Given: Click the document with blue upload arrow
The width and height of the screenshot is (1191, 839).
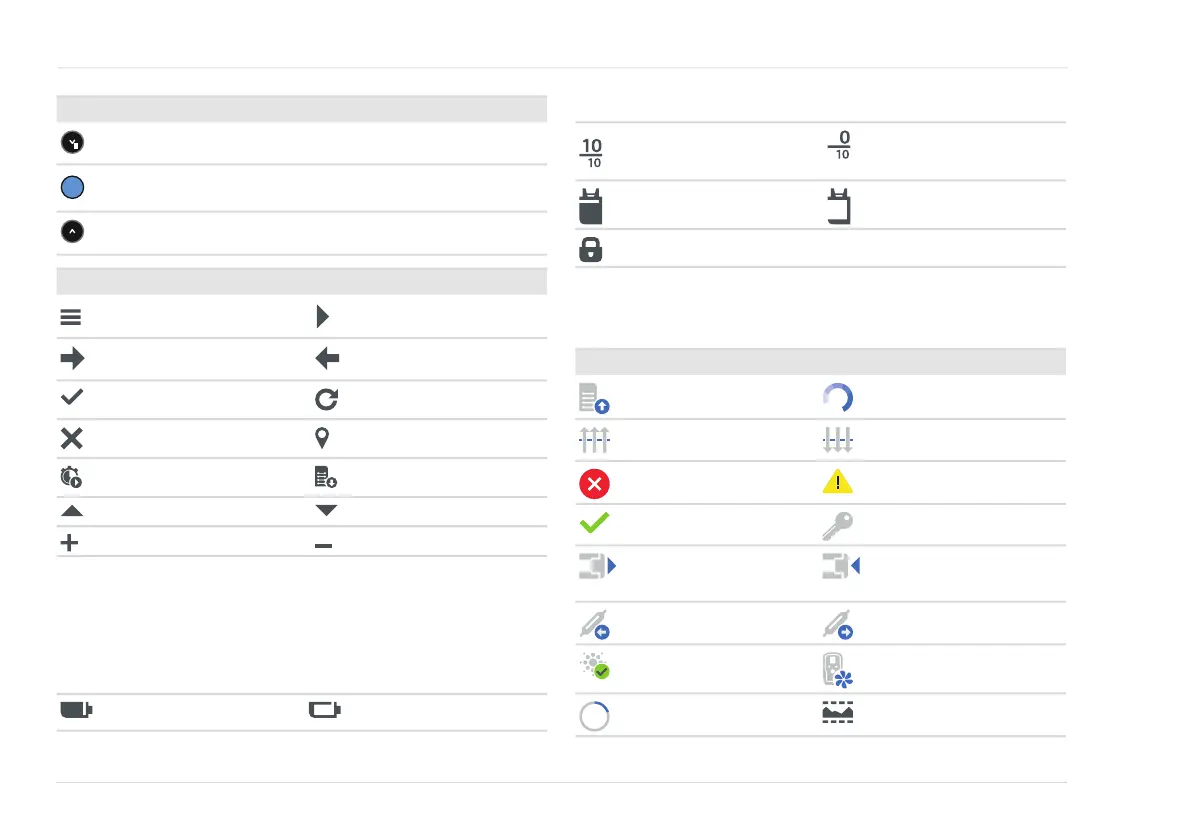Looking at the screenshot, I should [594, 399].
